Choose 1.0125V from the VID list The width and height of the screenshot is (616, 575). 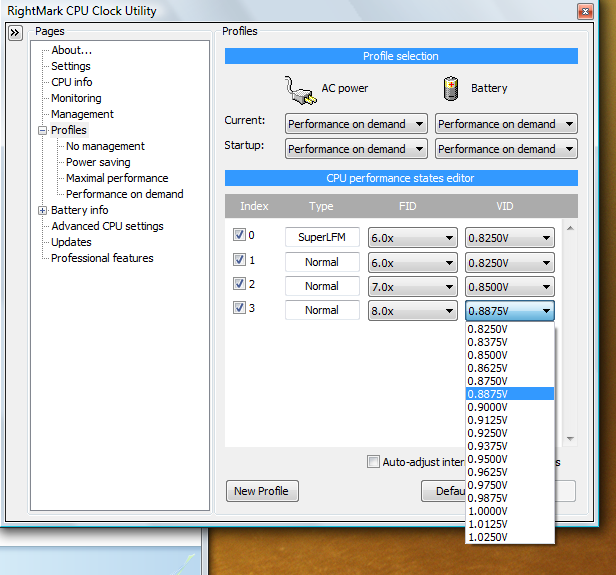coord(510,524)
